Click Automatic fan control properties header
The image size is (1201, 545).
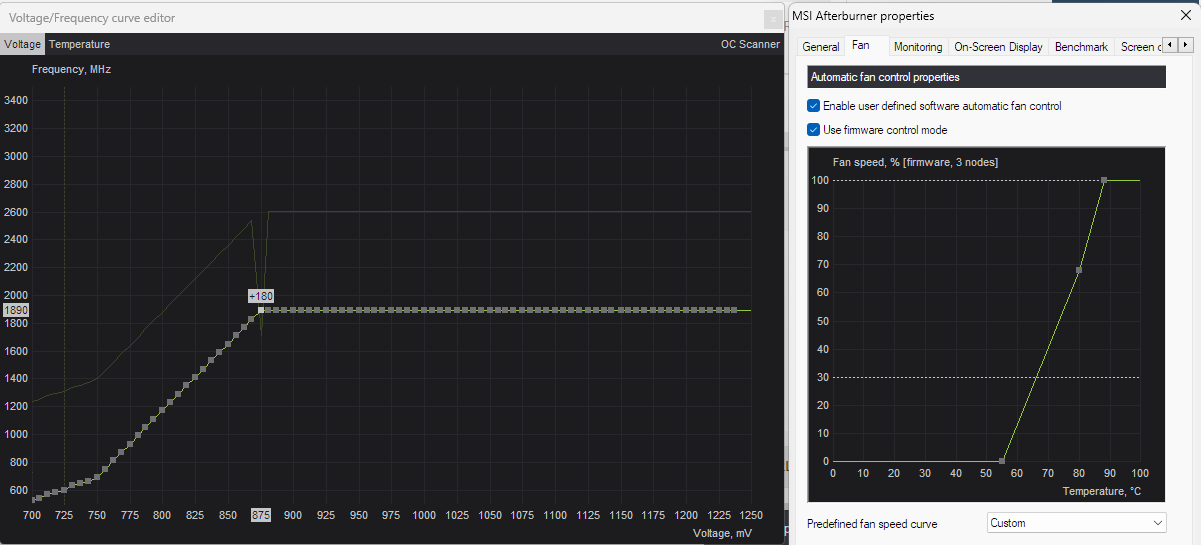pyautogui.click(x=986, y=77)
